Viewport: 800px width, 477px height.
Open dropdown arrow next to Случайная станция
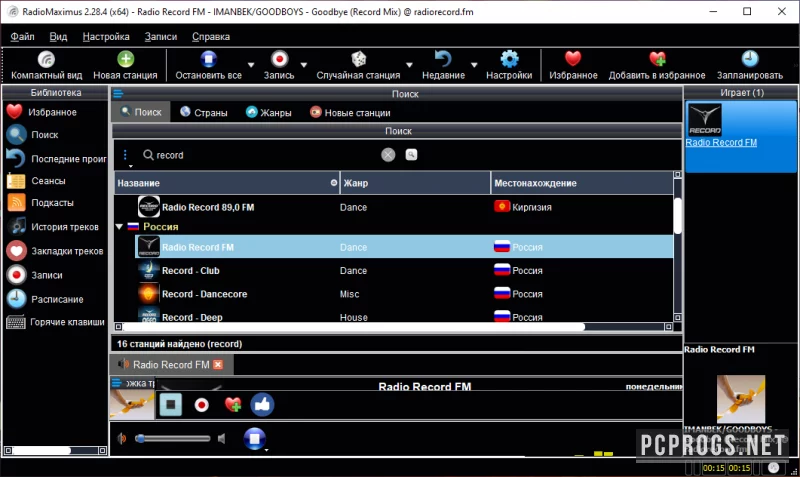(409, 65)
